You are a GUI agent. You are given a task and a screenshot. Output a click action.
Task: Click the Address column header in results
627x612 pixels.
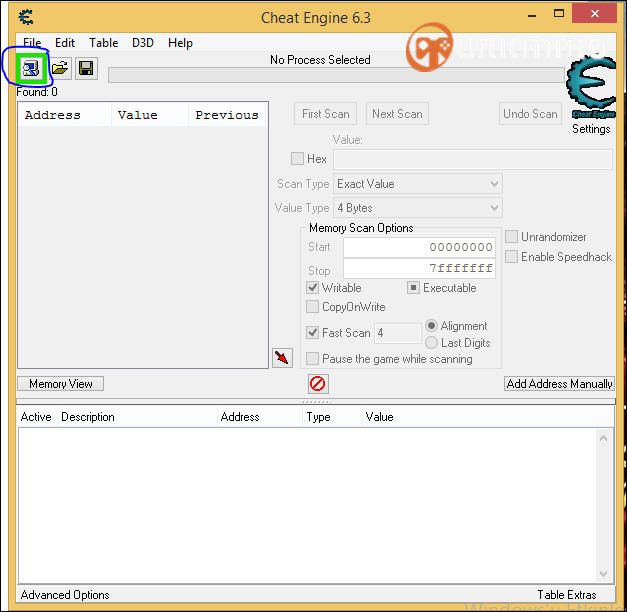(65, 115)
